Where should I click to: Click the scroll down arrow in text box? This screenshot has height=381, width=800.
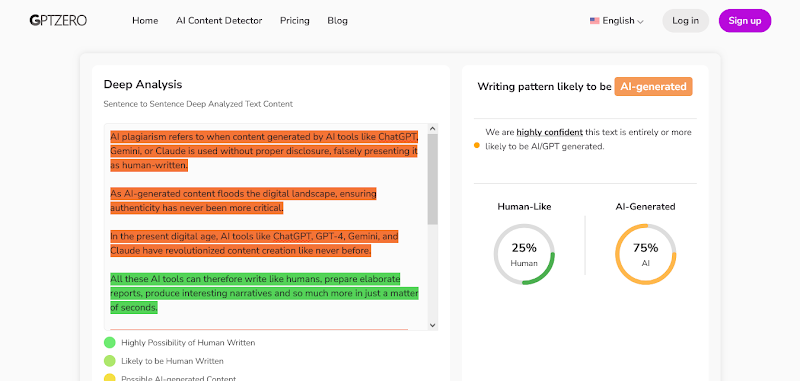433,325
